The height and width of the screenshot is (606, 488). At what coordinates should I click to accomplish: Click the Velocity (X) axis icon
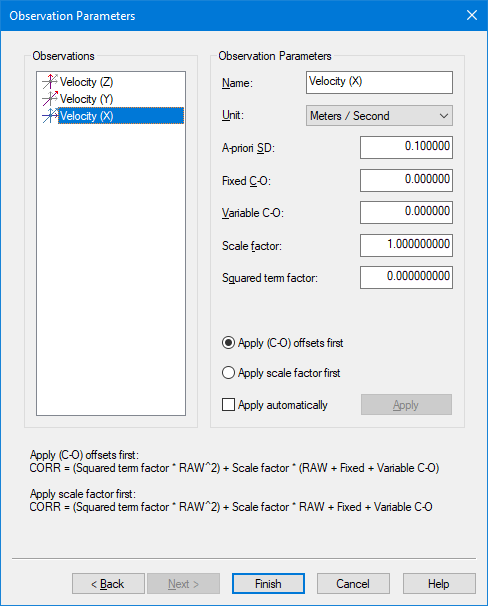pos(50,116)
